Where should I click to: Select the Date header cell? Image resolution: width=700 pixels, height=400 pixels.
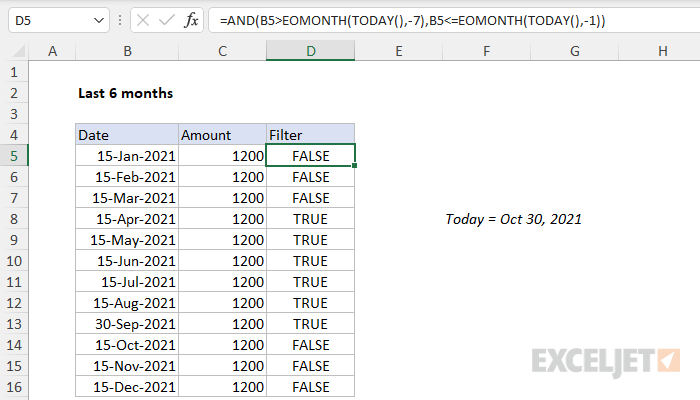[127, 135]
